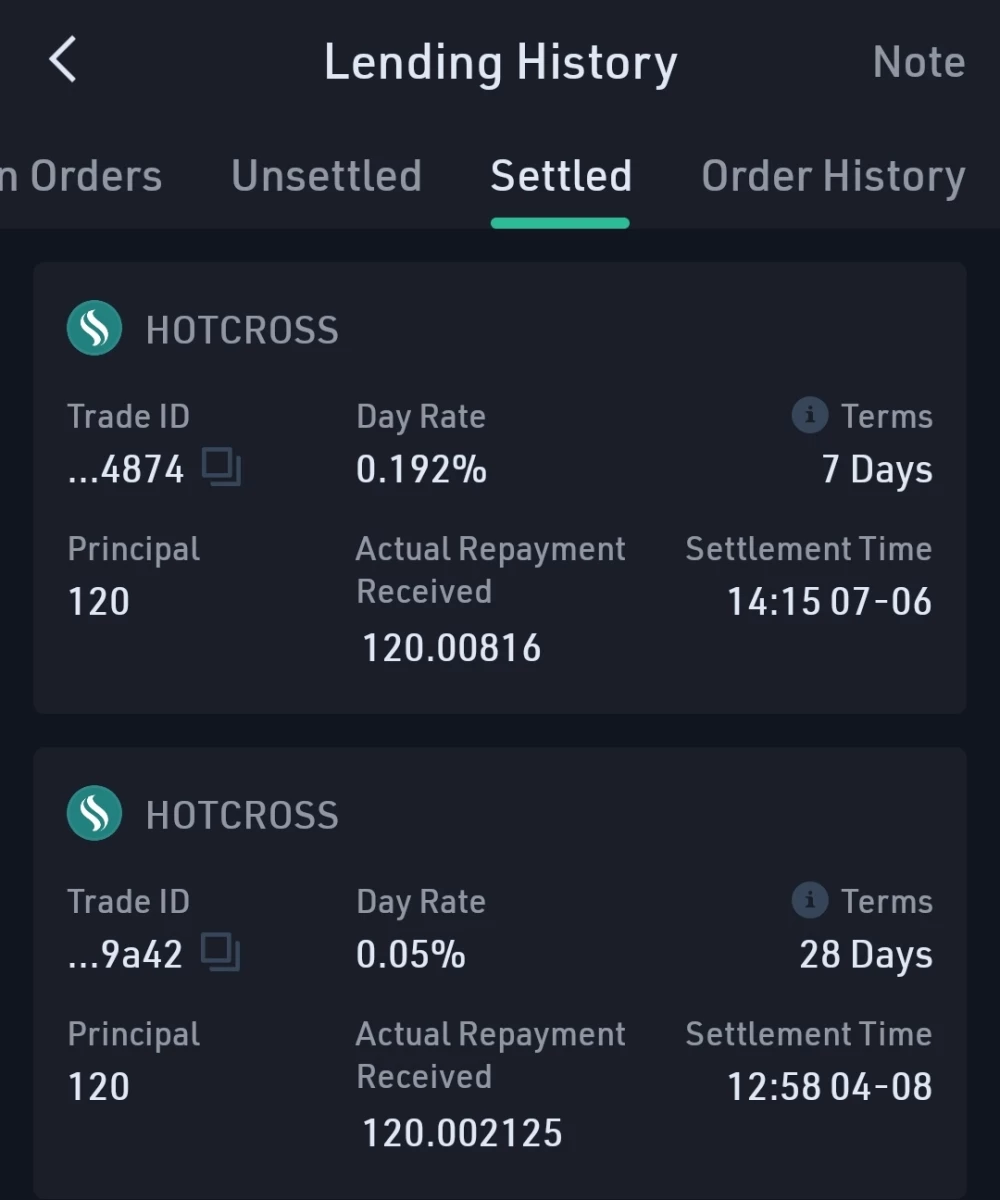Image resolution: width=1000 pixels, height=1200 pixels.
Task: Switch to the Order History tab
Action: coord(833,177)
